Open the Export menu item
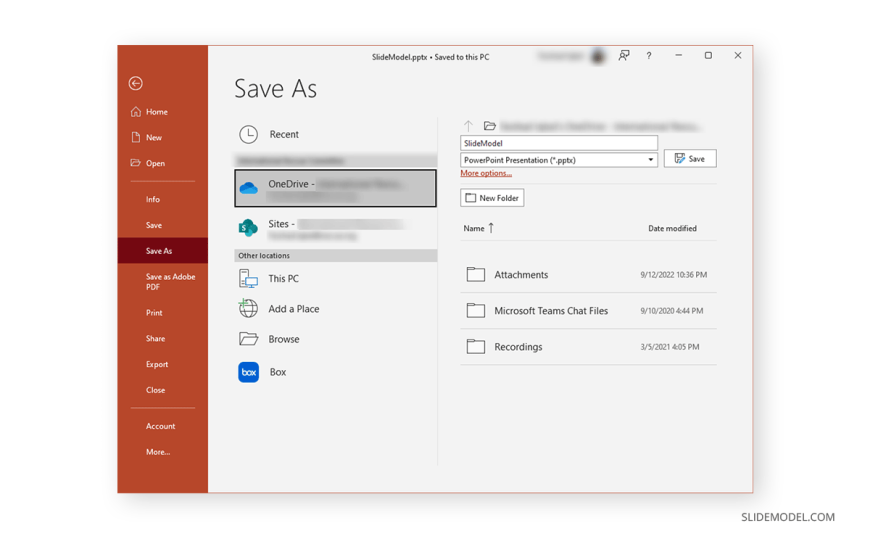This screenshot has width=870, height=539. [x=157, y=365]
